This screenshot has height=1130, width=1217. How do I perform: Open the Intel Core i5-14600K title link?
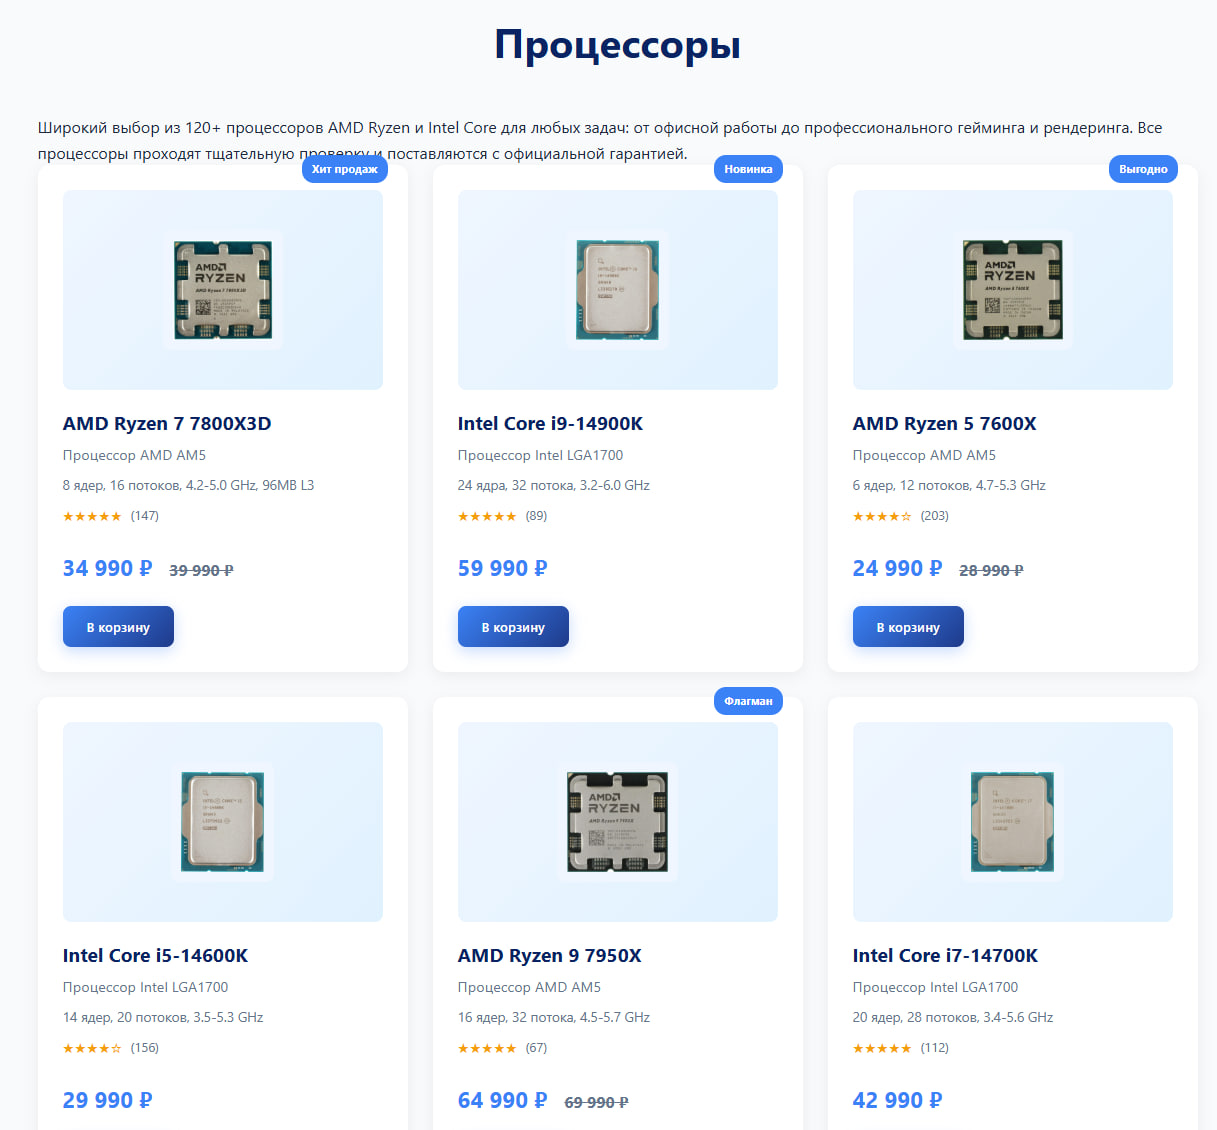pyautogui.click(x=155, y=956)
